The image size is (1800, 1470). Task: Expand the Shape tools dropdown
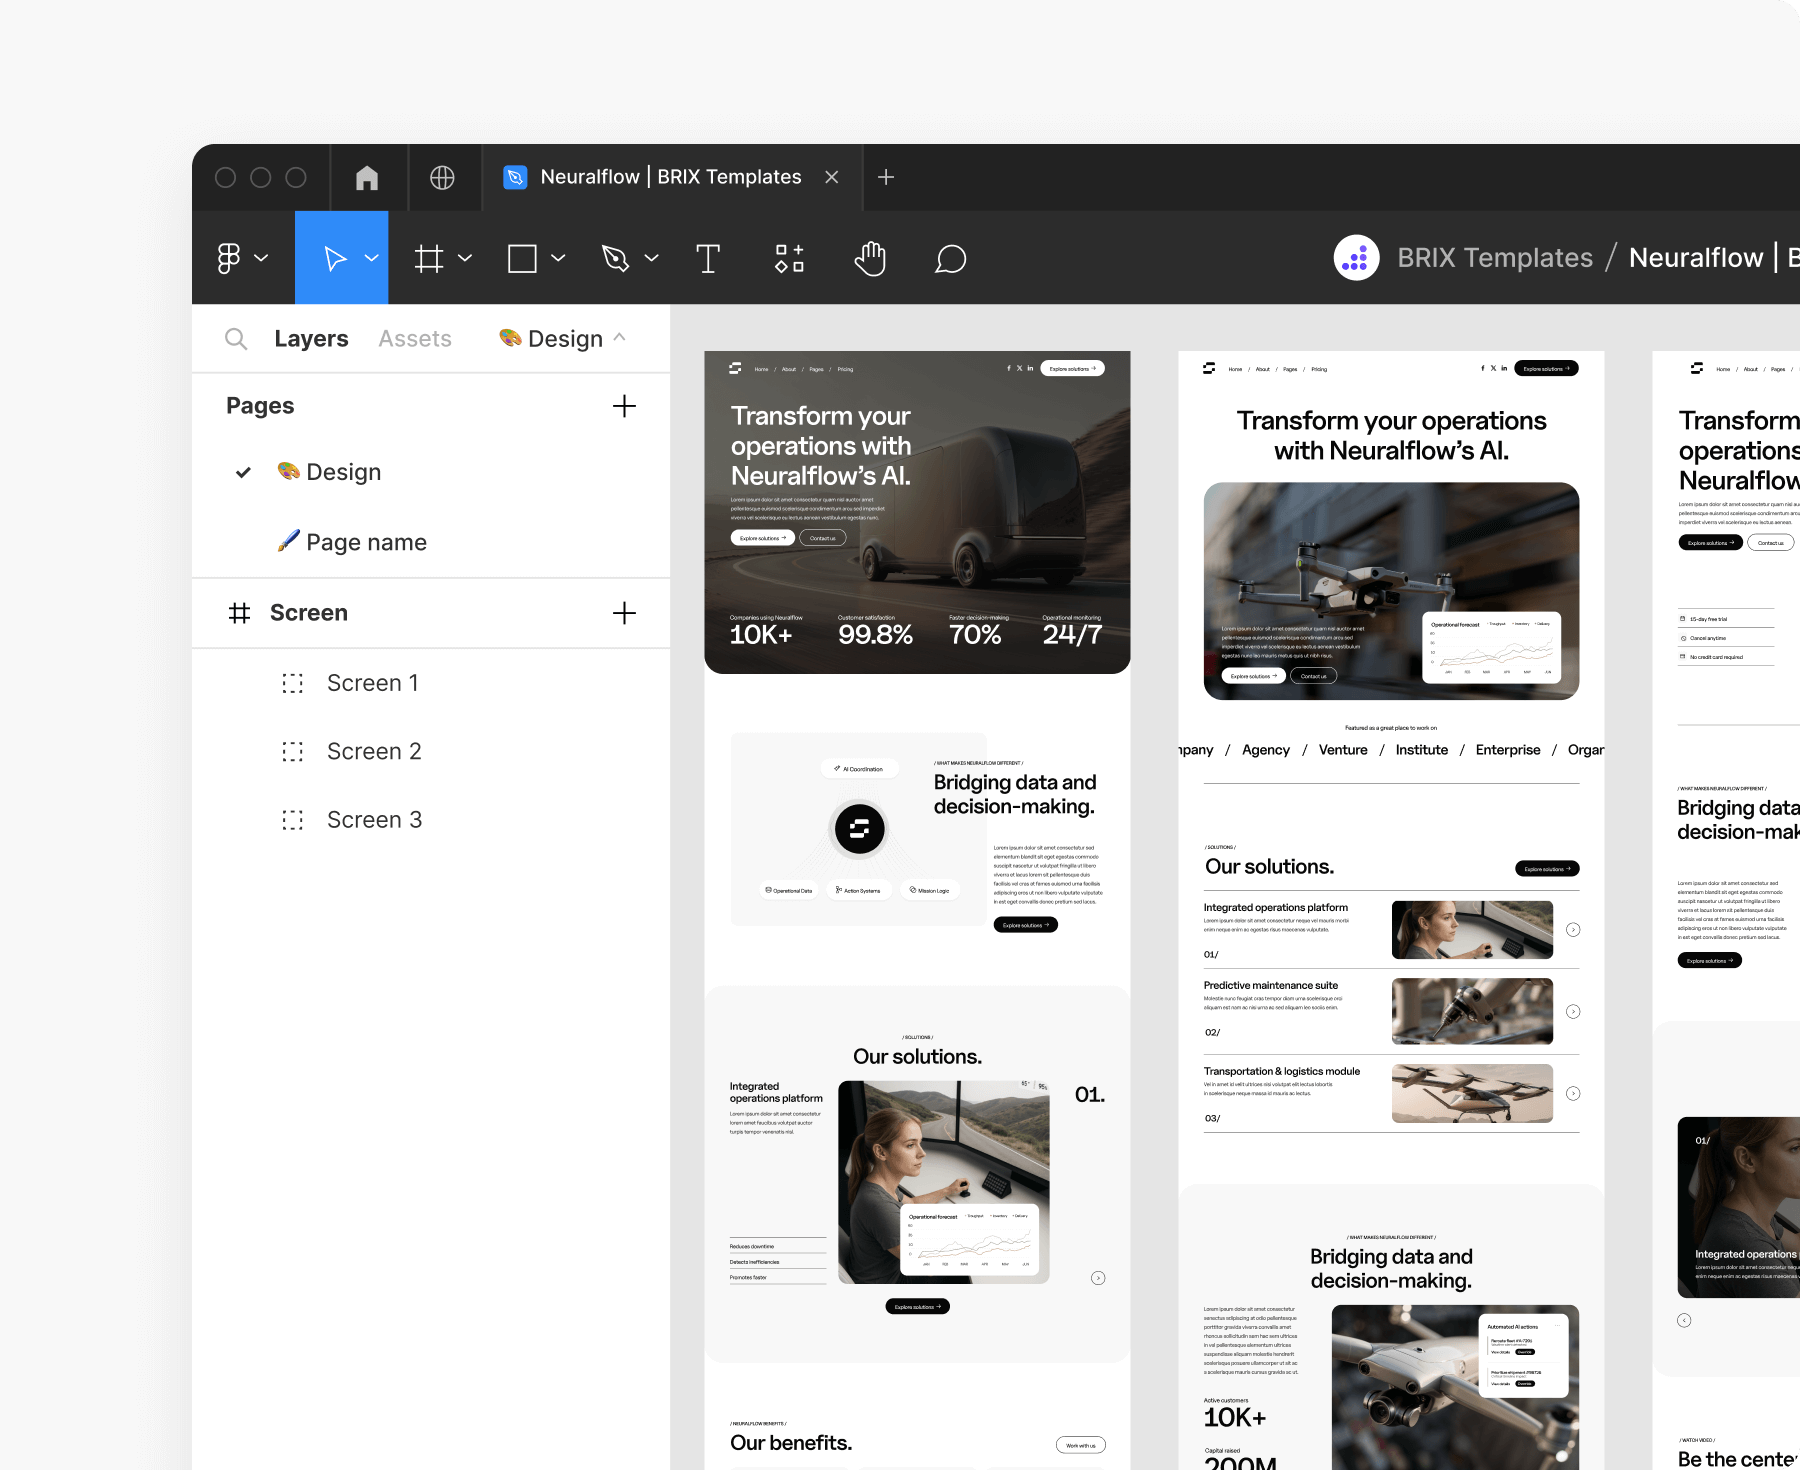557,258
